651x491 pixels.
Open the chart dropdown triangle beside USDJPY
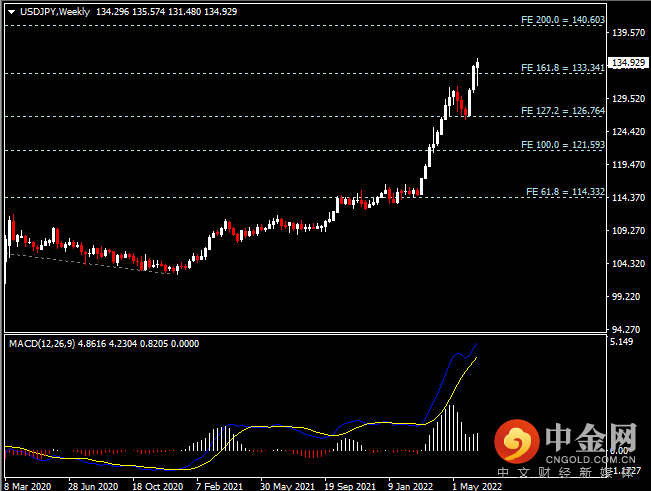click(x=12, y=12)
